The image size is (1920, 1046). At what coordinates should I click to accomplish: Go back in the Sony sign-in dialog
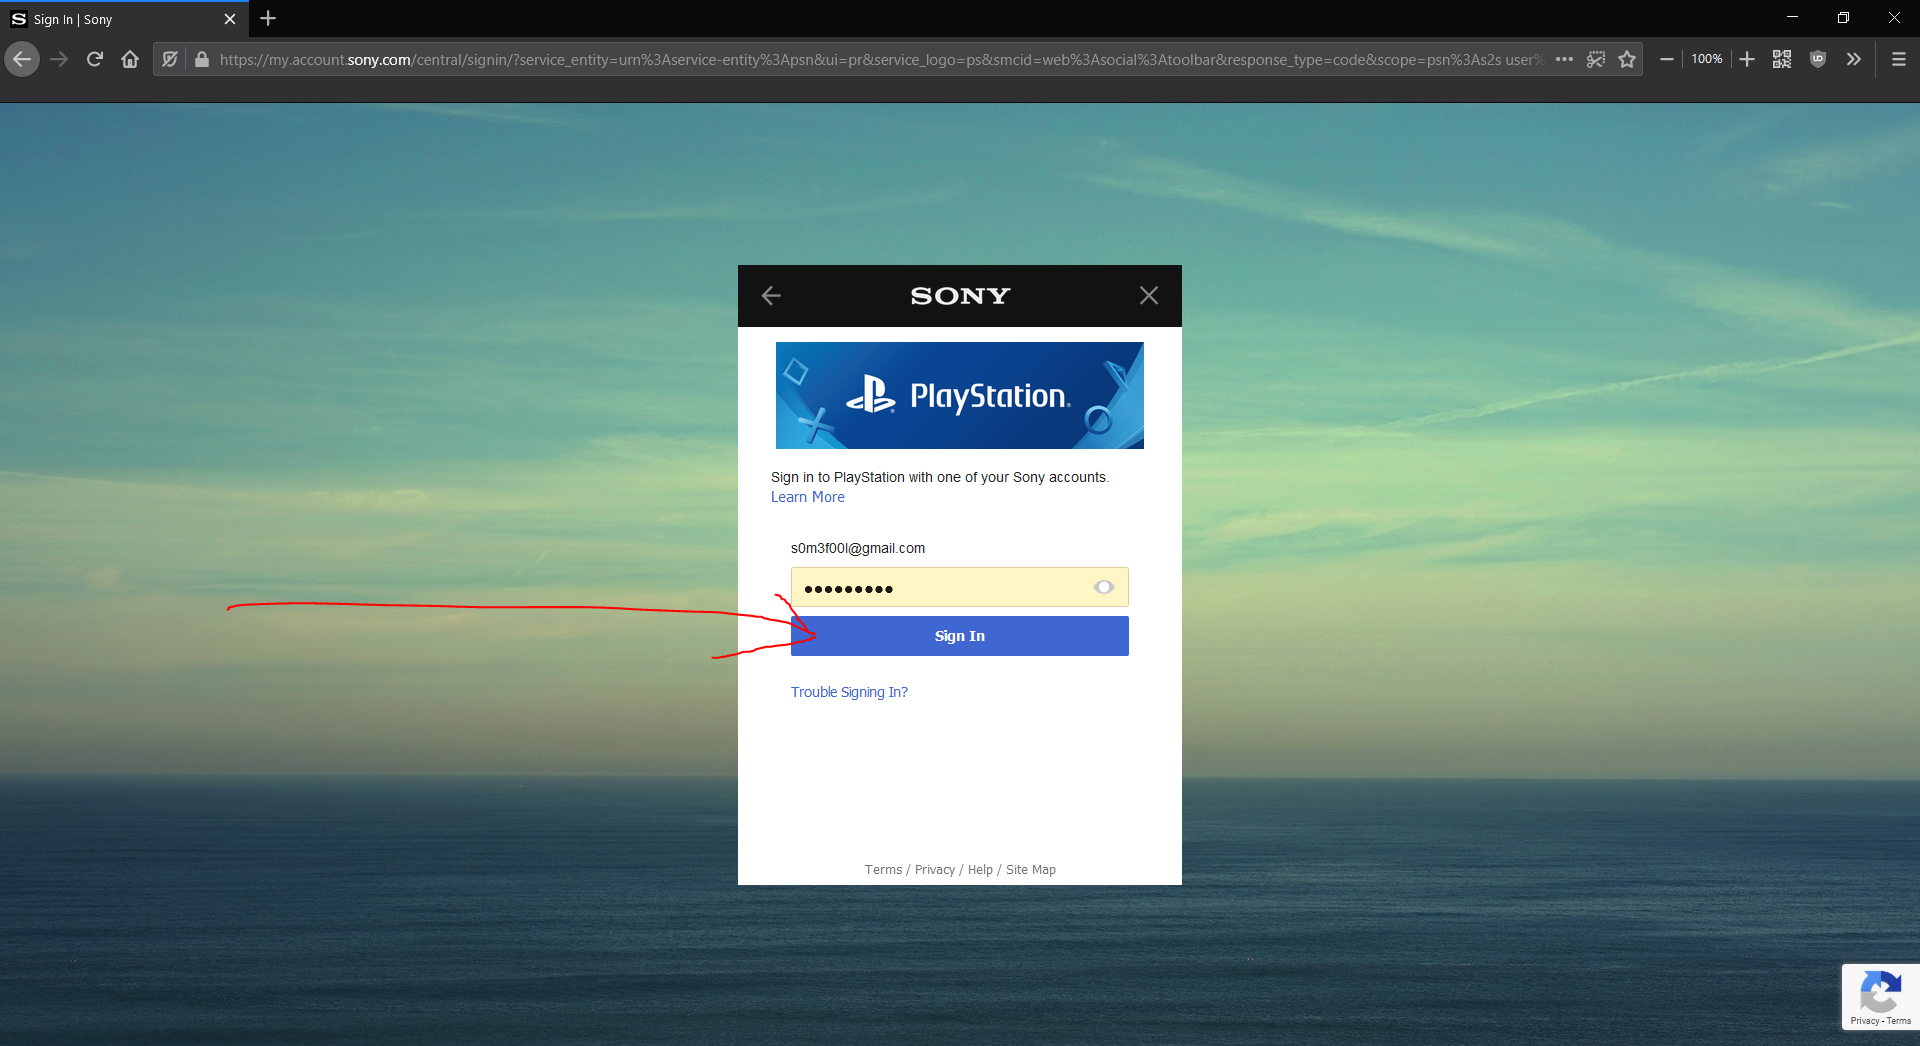pyautogui.click(x=771, y=295)
